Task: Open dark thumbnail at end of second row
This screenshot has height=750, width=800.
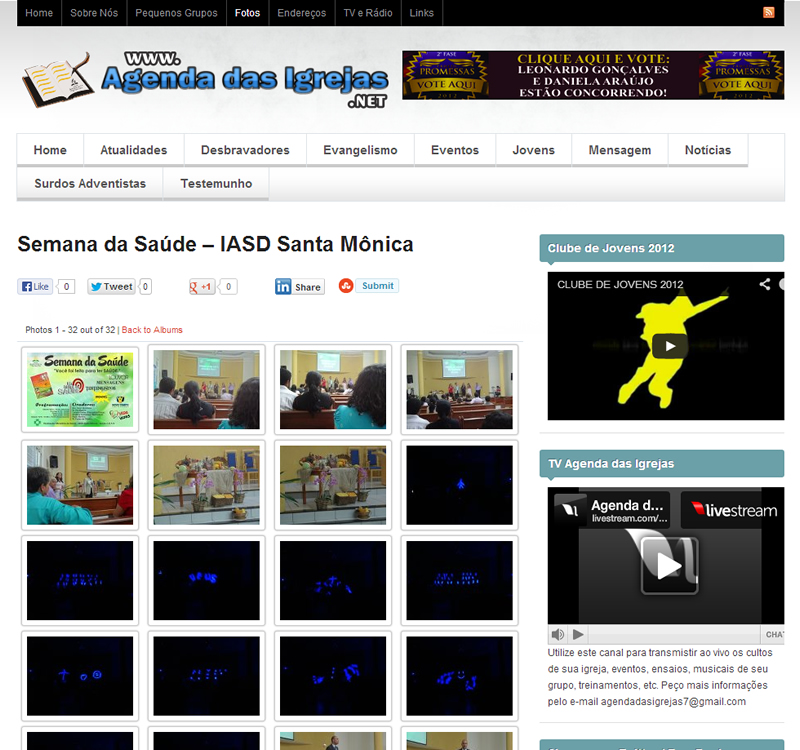Action: 460,485
